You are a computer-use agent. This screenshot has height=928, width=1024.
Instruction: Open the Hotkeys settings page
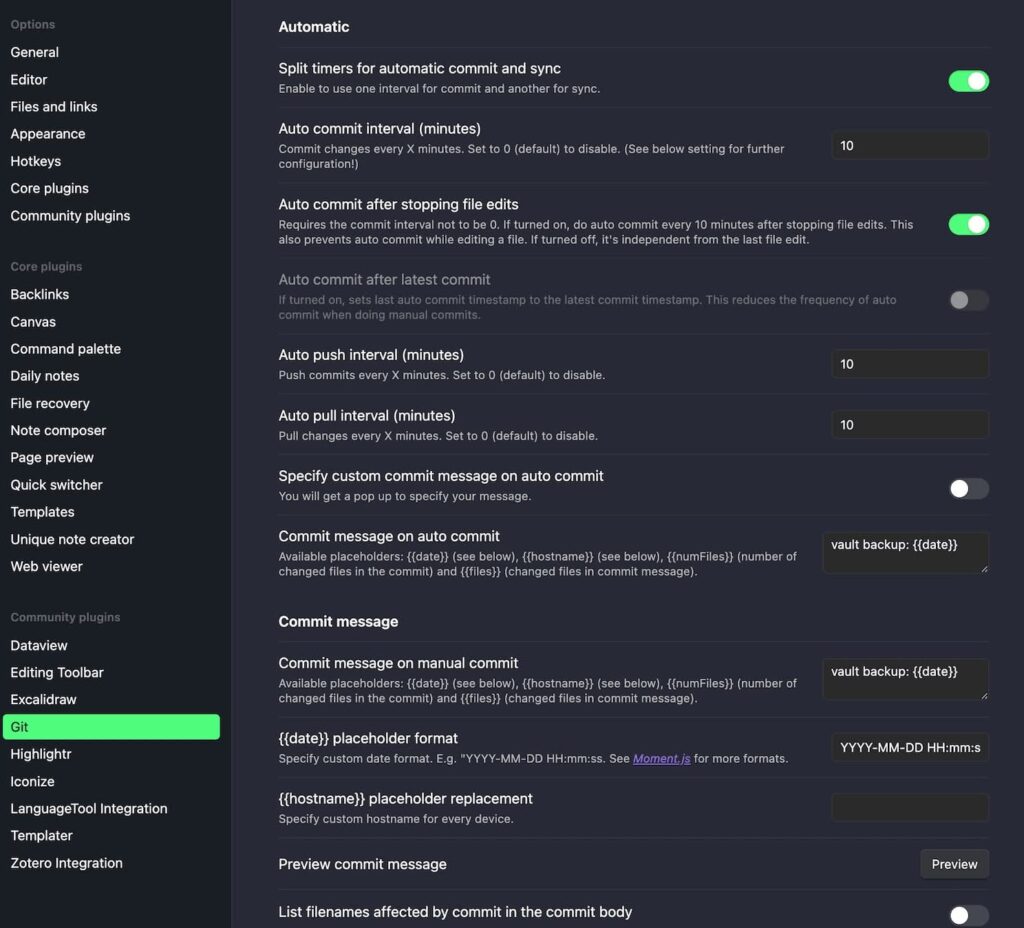pyautogui.click(x=35, y=161)
